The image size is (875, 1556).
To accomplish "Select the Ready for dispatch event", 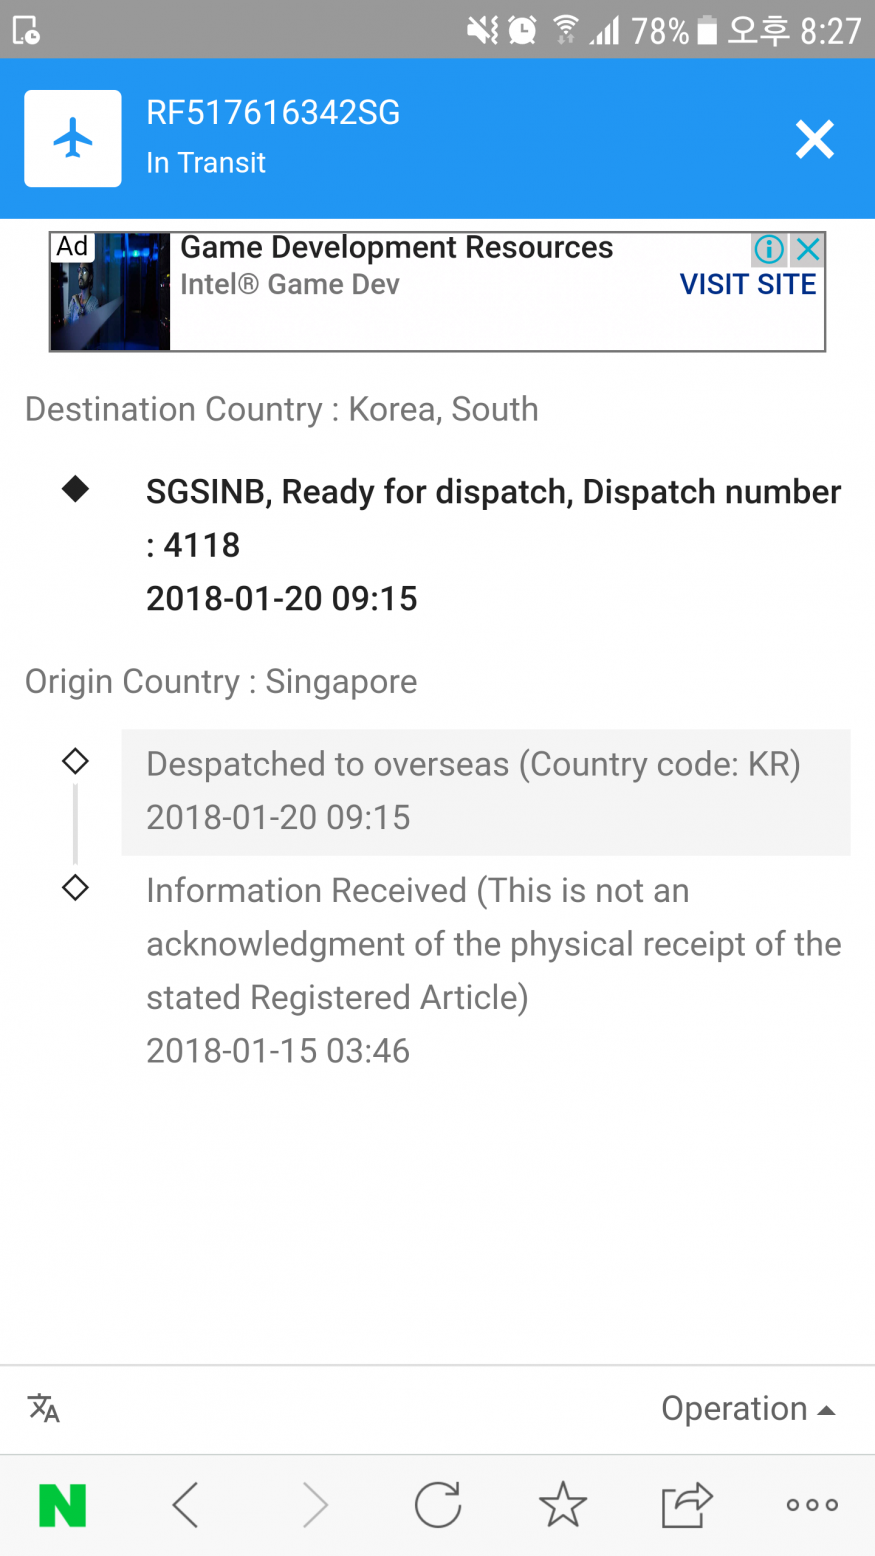I will point(493,545).
